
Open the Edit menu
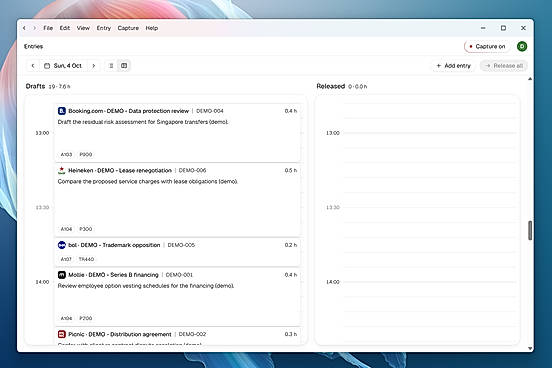click(x=65, y=28)
